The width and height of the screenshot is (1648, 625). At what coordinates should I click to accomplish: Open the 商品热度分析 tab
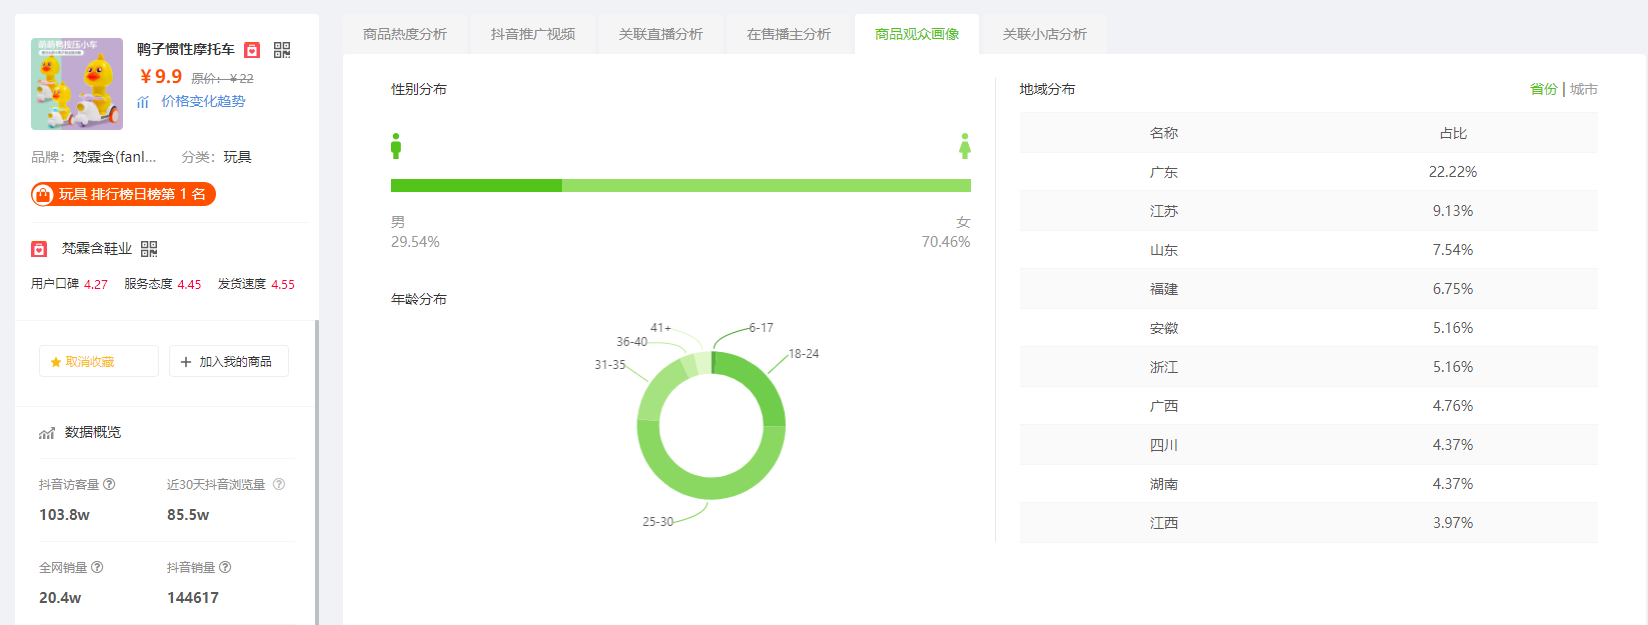tap(405, 34)
